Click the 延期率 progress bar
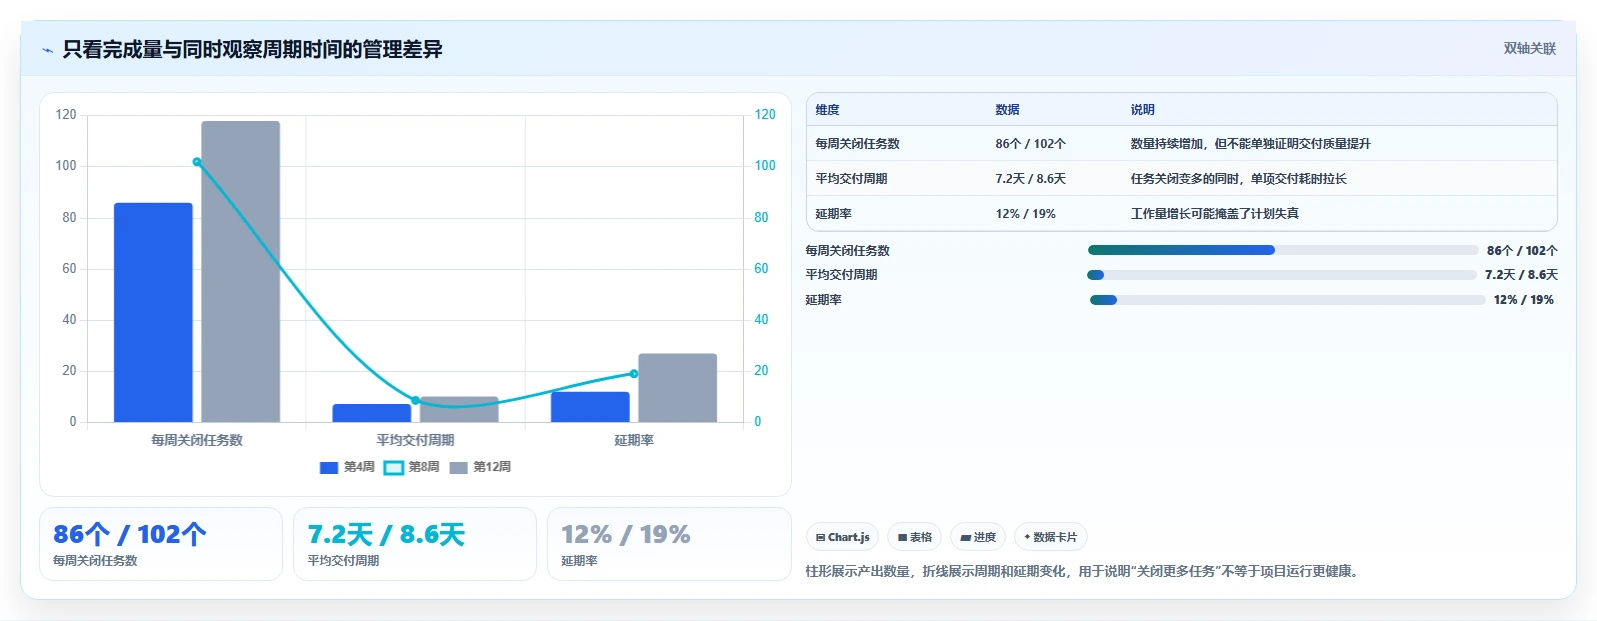The width and height of the screenshot is (1597, 621). point(1288,300)
